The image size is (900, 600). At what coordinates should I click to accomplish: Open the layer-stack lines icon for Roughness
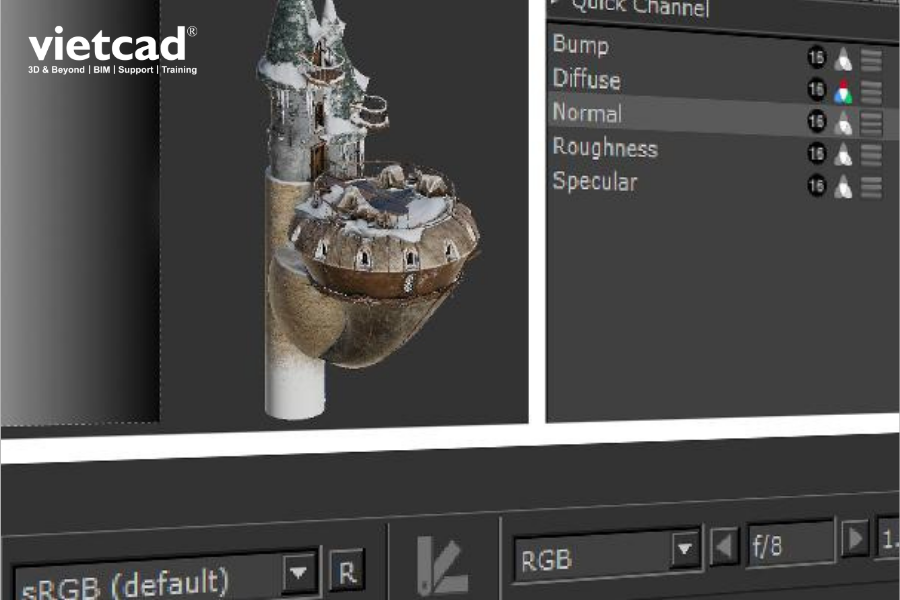pyautogui.click(x=871, y=156)
